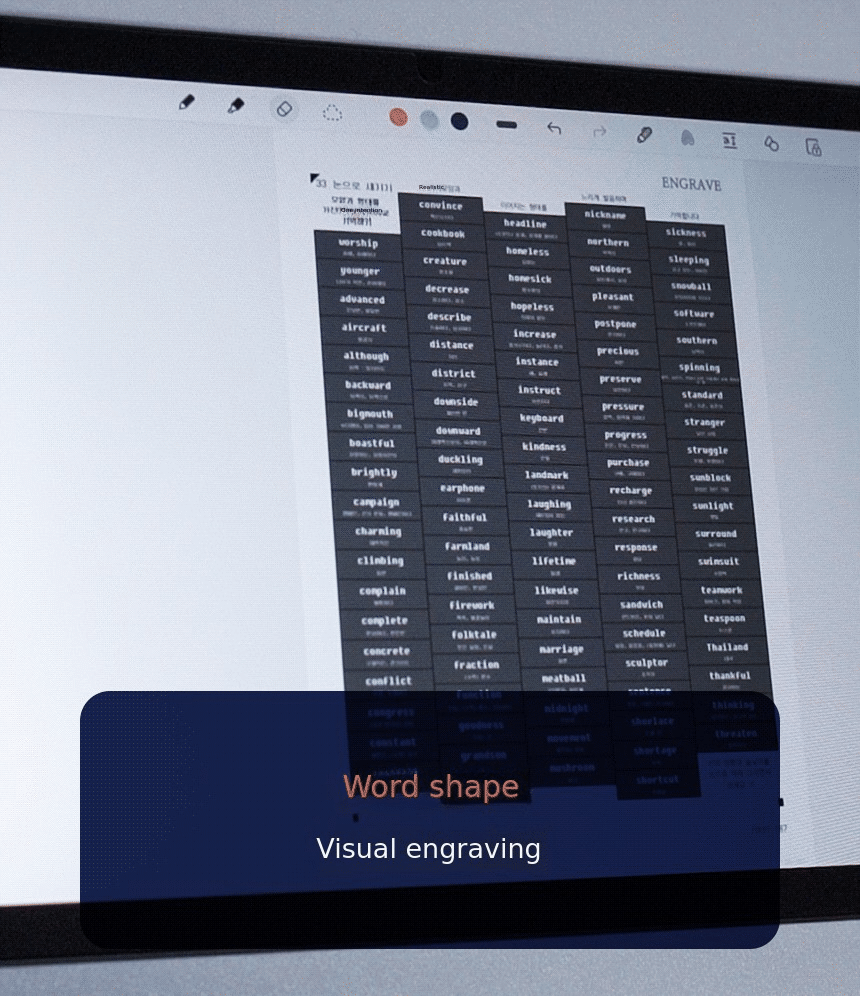Tap the page lock icon
The height and width of the screenshot is (996, 860).
(x=813, y=147)
